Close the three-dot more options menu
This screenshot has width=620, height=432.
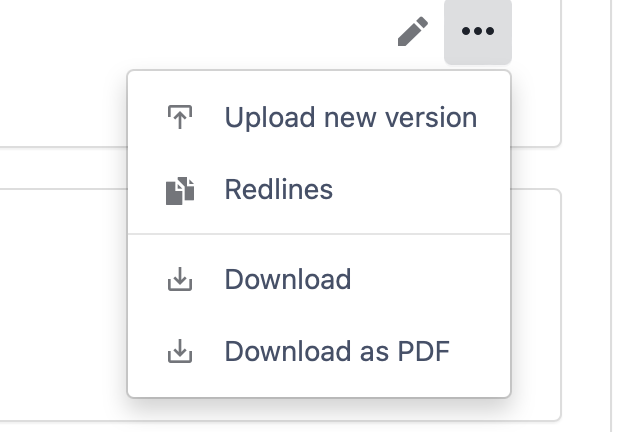478,31
